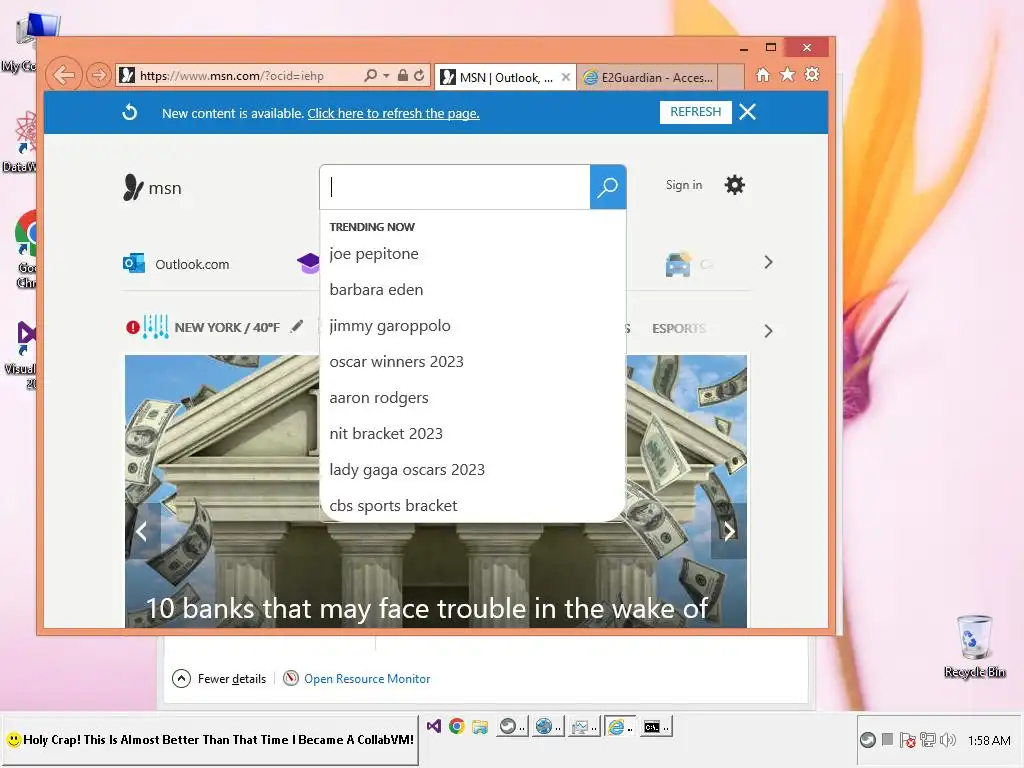
Task: Open a new blank tab button
Action: click(731, 77)
